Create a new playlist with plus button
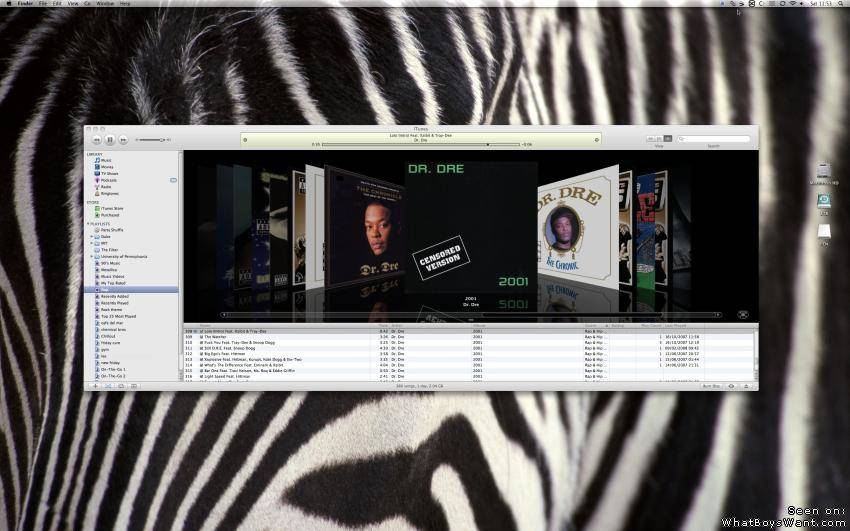This screenshot has height=531, width=850. (95, 386)
